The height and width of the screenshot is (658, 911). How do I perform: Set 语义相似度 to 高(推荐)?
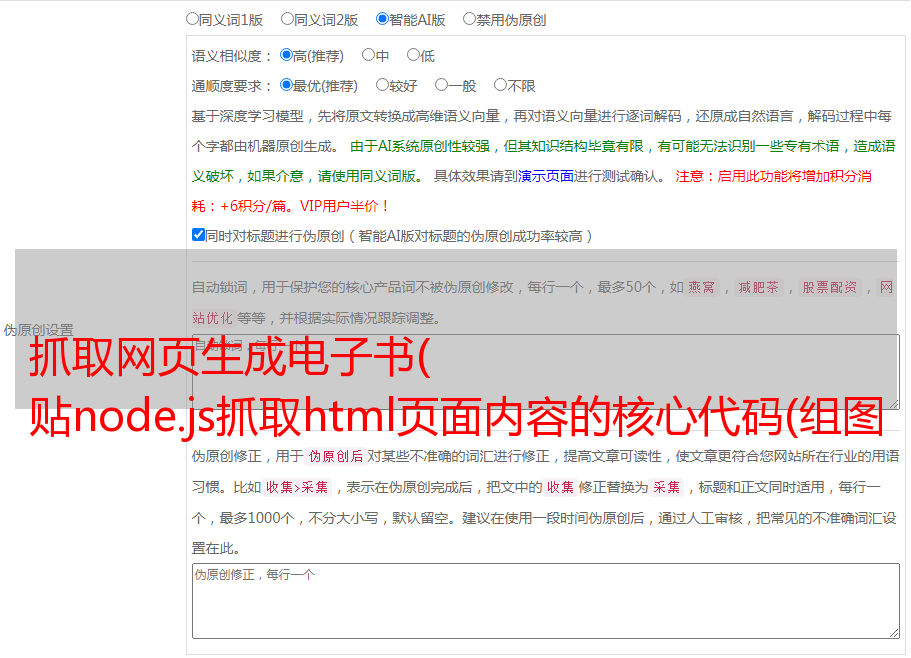[x=286, y=55]
